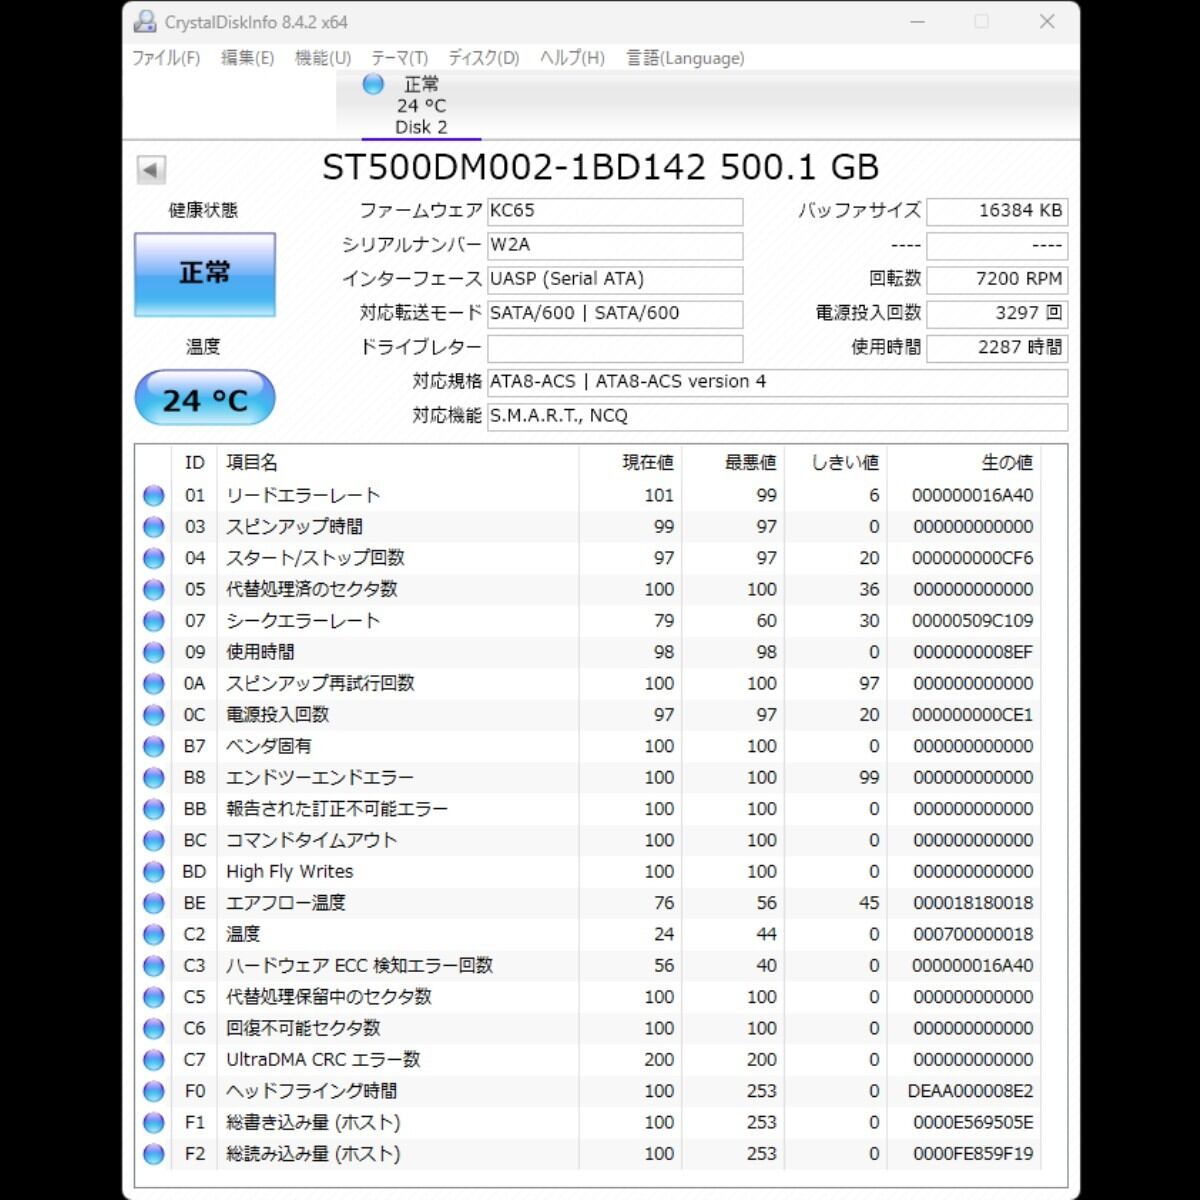
Task: Open the ディスク(D) menu
Action: click(x=483, y=58)
